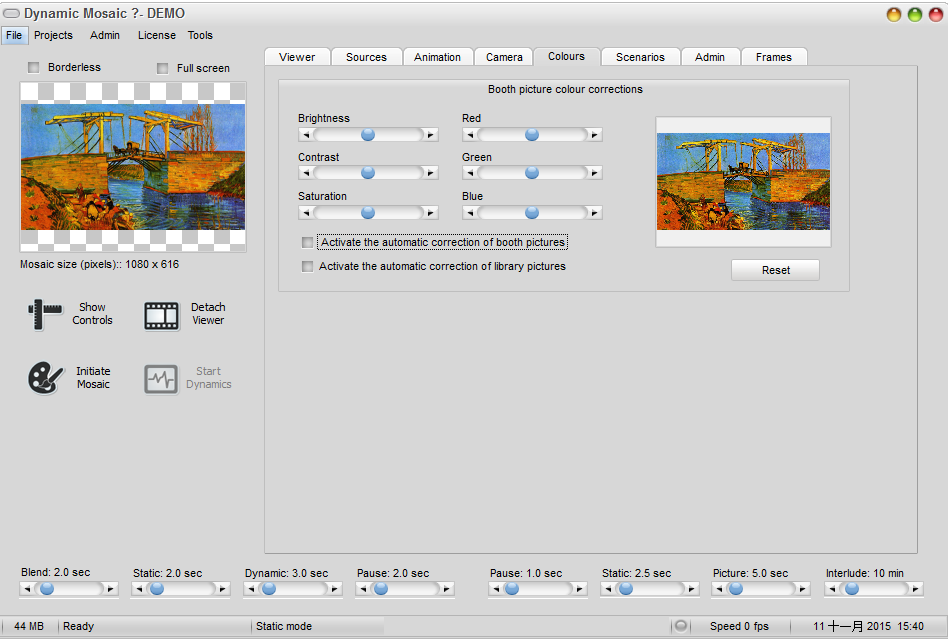Click the Reset button
The image size is (948, 639).
(x=776, y=270)
